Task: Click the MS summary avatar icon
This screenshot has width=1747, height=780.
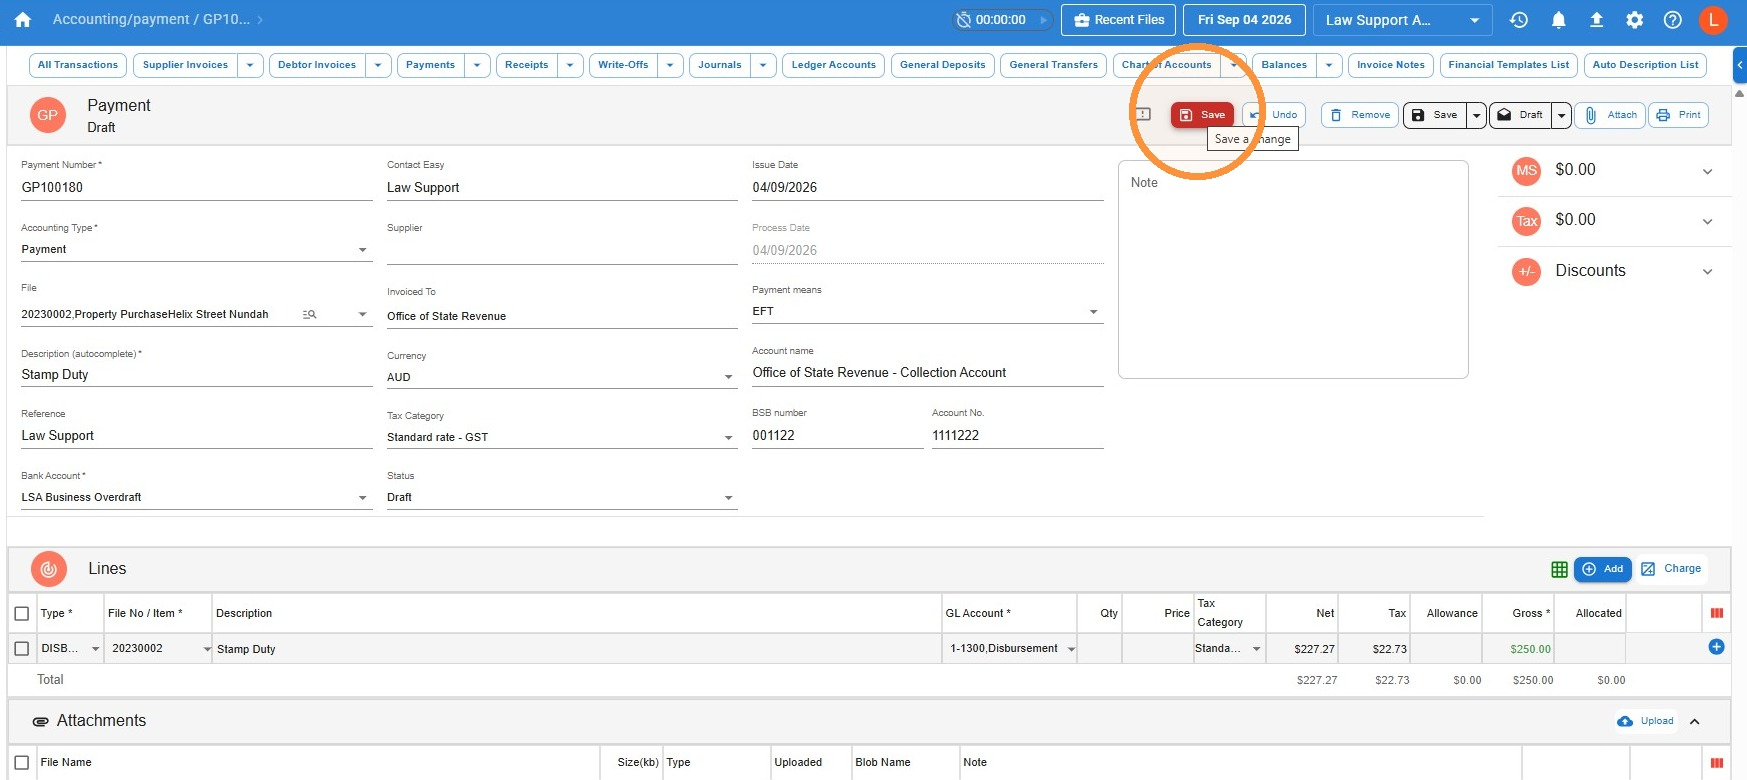Action: pyautogui.click(x=1526, y=171)
